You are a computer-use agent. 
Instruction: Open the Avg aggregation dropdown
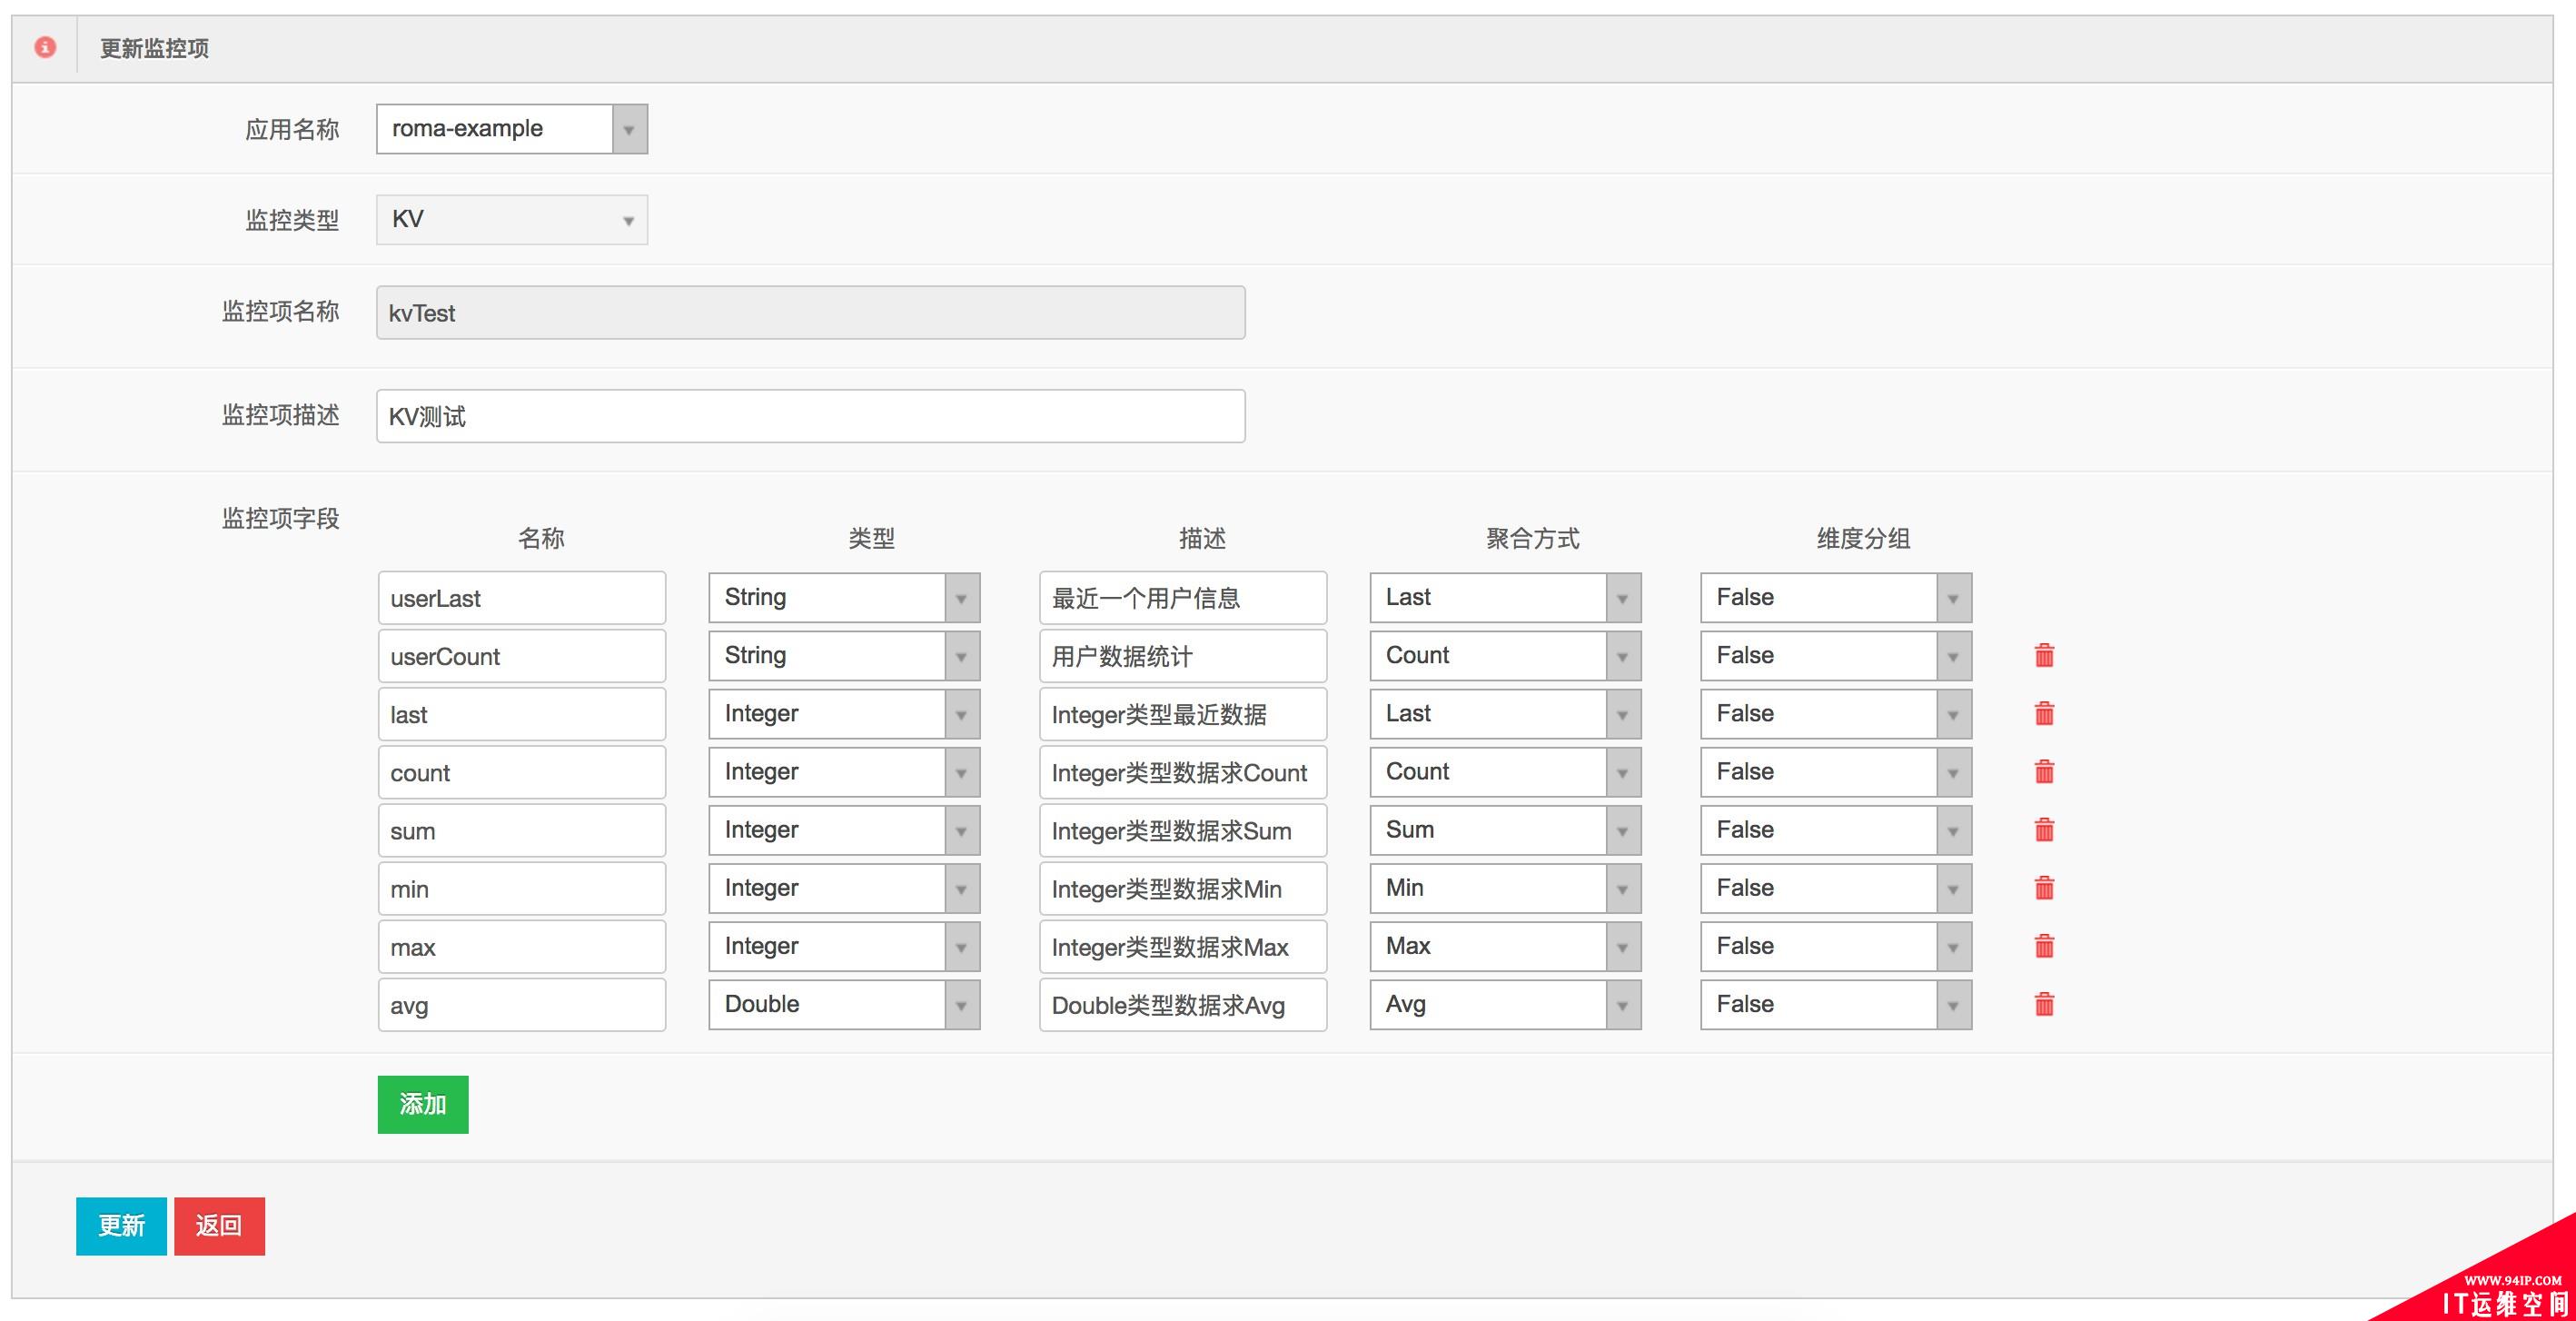click(x=1505, y=1004)
